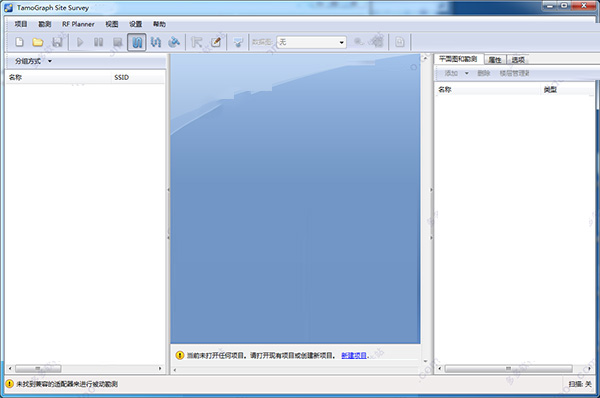Image resolution: width=600 pixels, height=398 pixels.
Task: Switch to the 选项 tab
Action: pos(518,60)
